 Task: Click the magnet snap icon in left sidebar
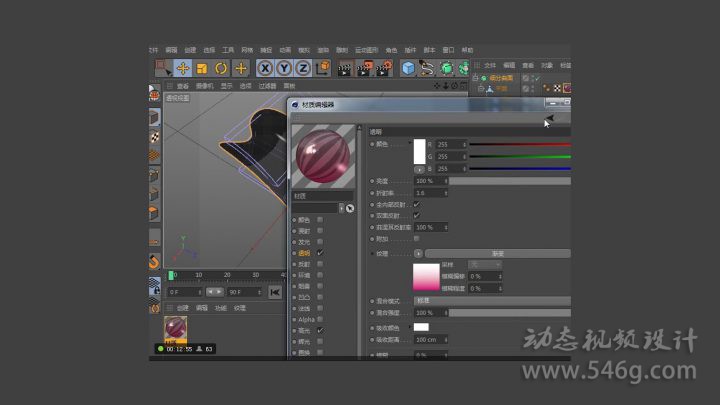[x=155, y=262]
